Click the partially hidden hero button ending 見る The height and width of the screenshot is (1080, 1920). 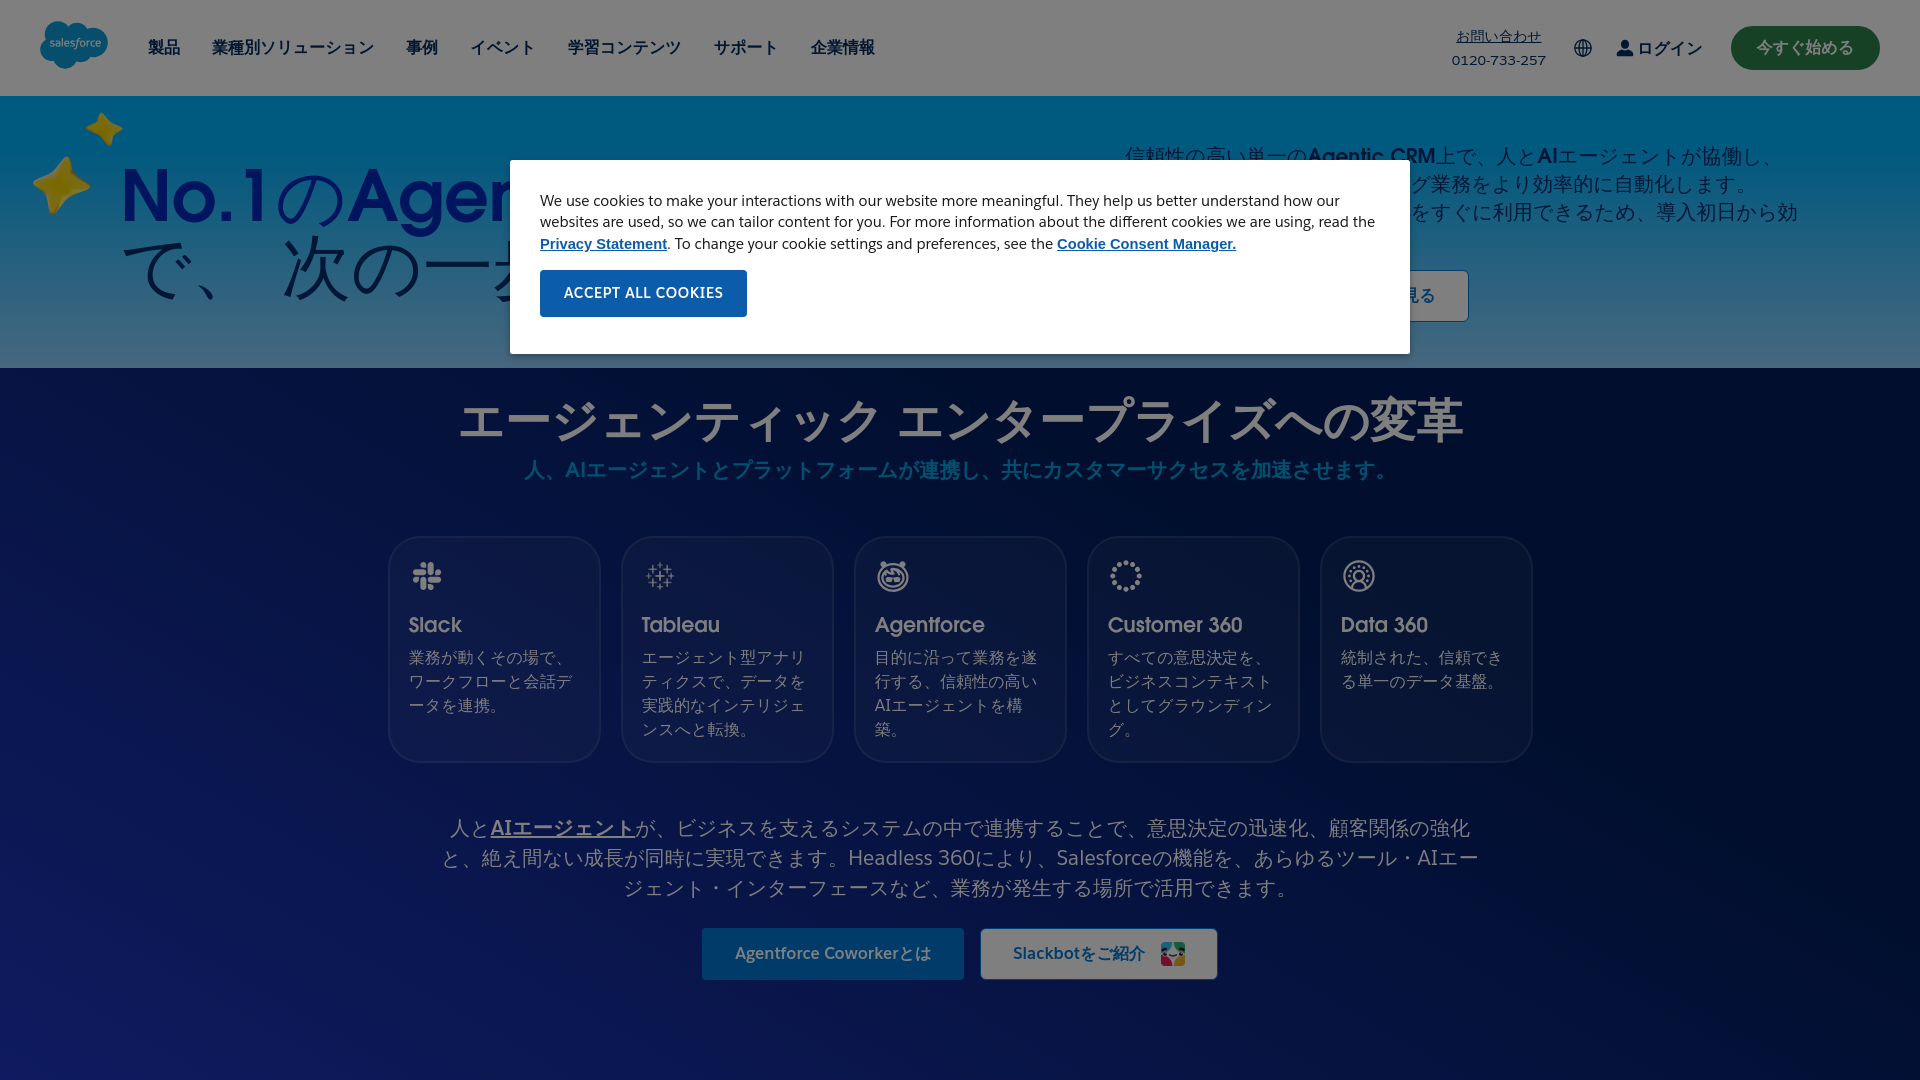click(1438, 296)
